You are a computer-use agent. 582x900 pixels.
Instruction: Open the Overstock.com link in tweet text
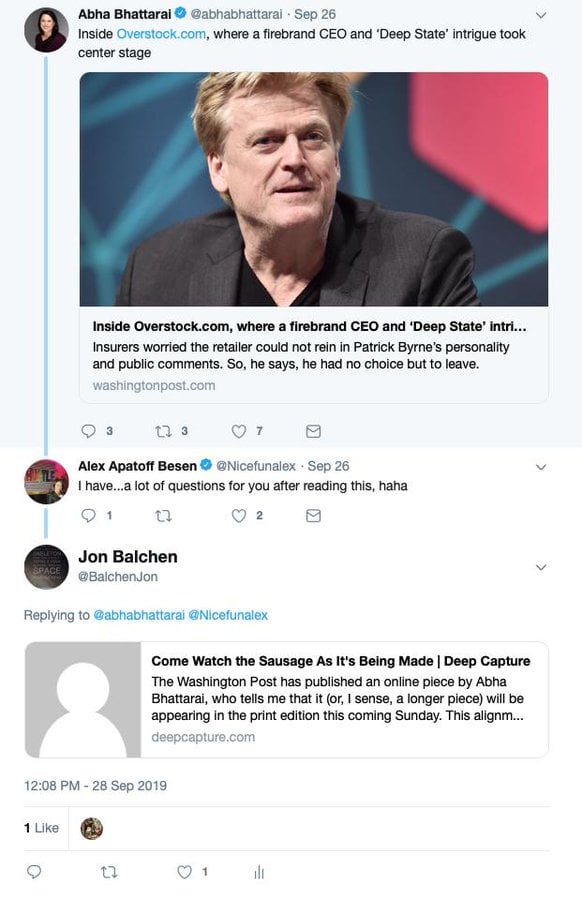pyautogui.click(x=161, y=34)
